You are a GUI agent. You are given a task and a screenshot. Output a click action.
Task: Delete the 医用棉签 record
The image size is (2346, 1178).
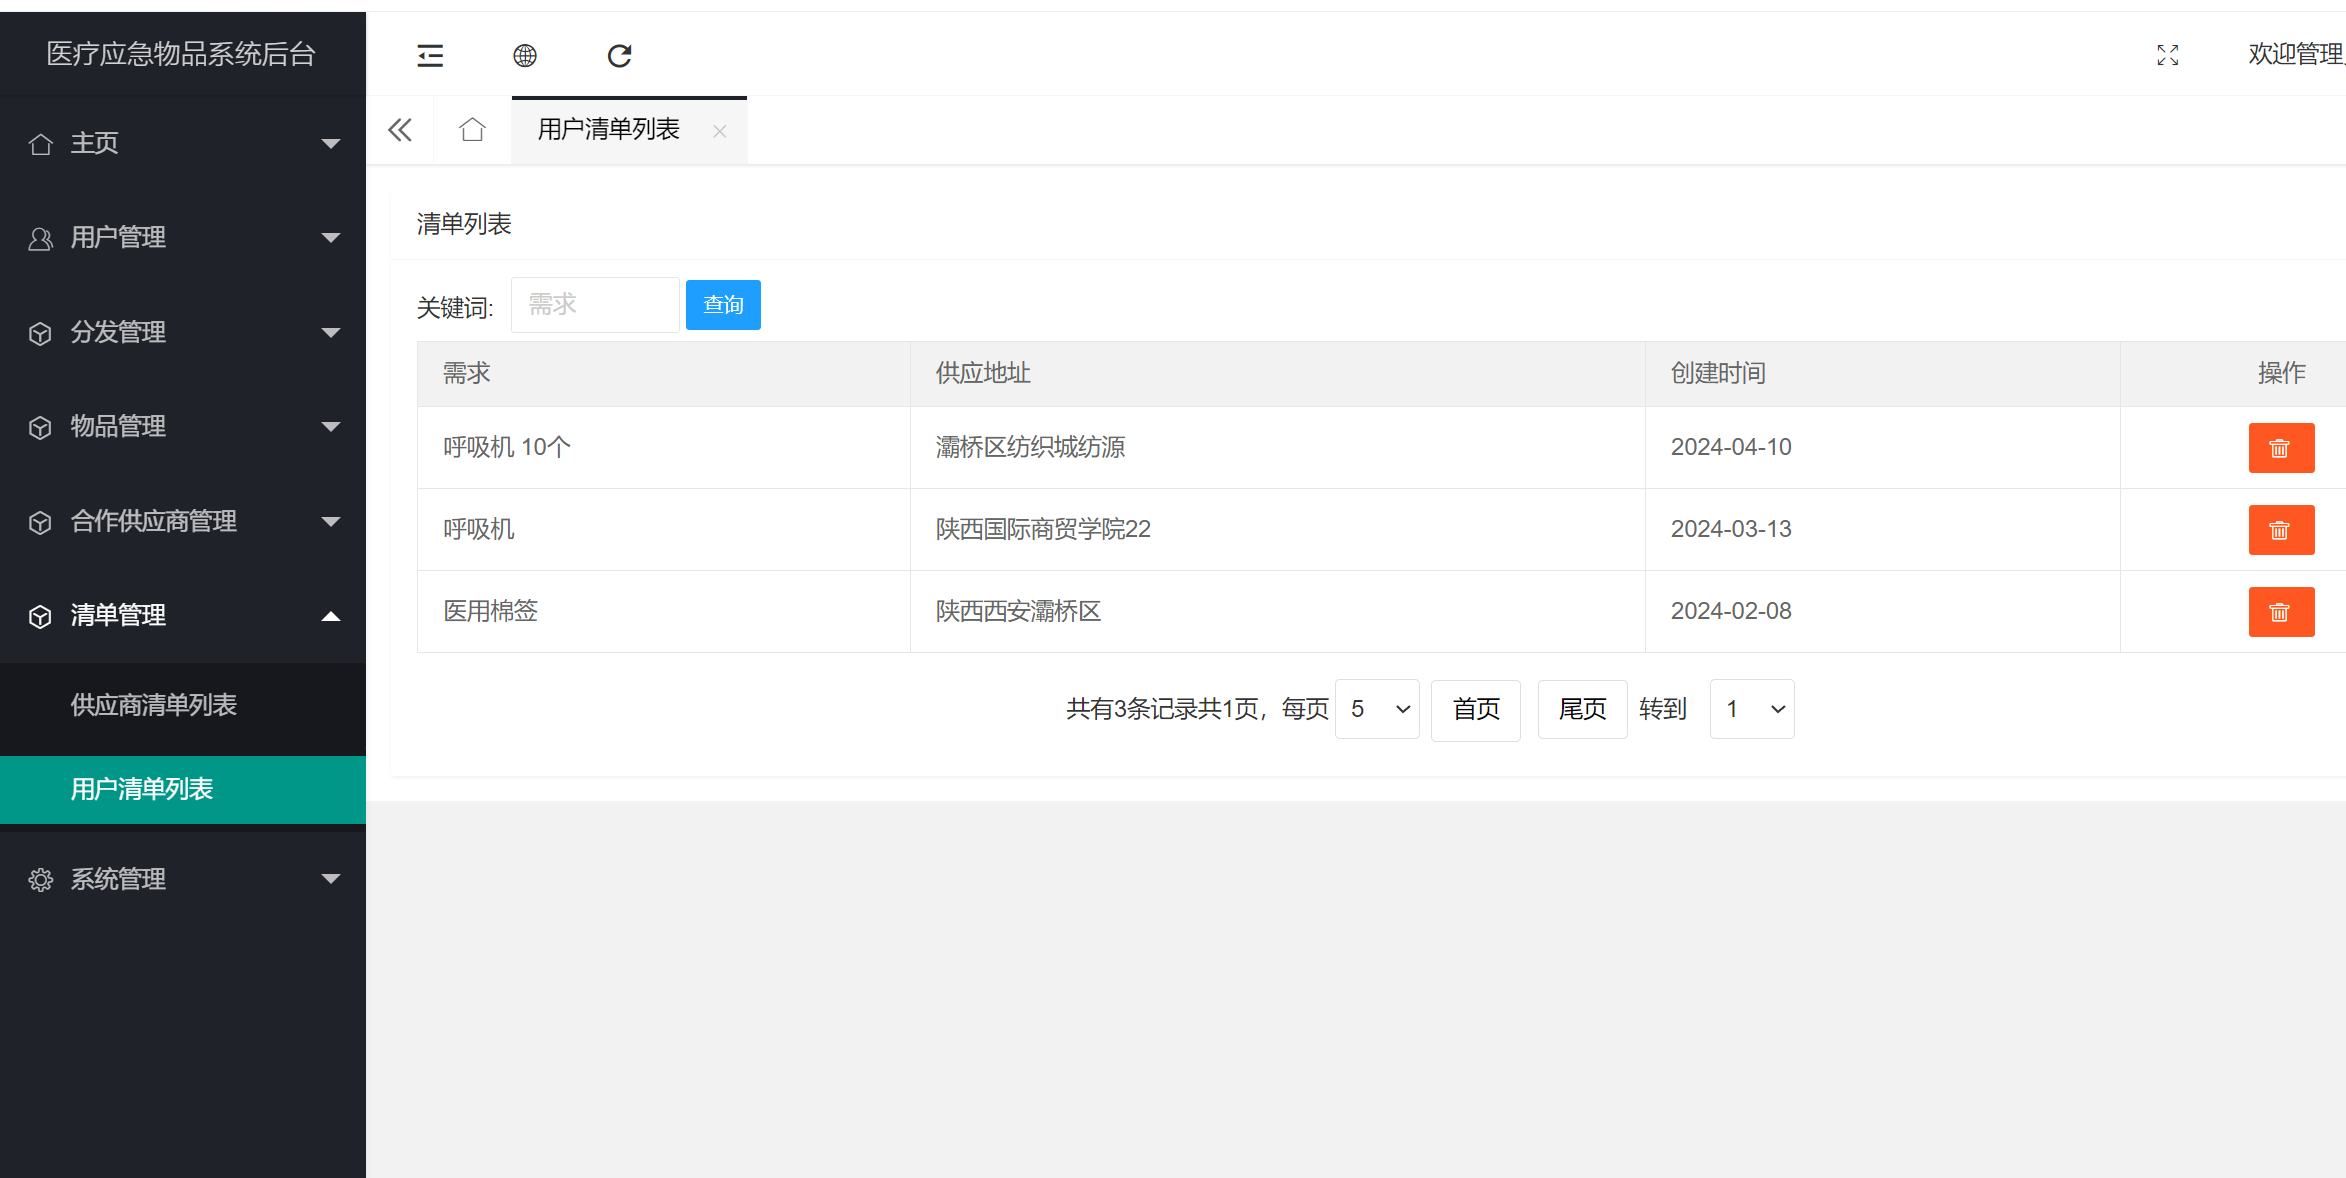click(2281, 611)
